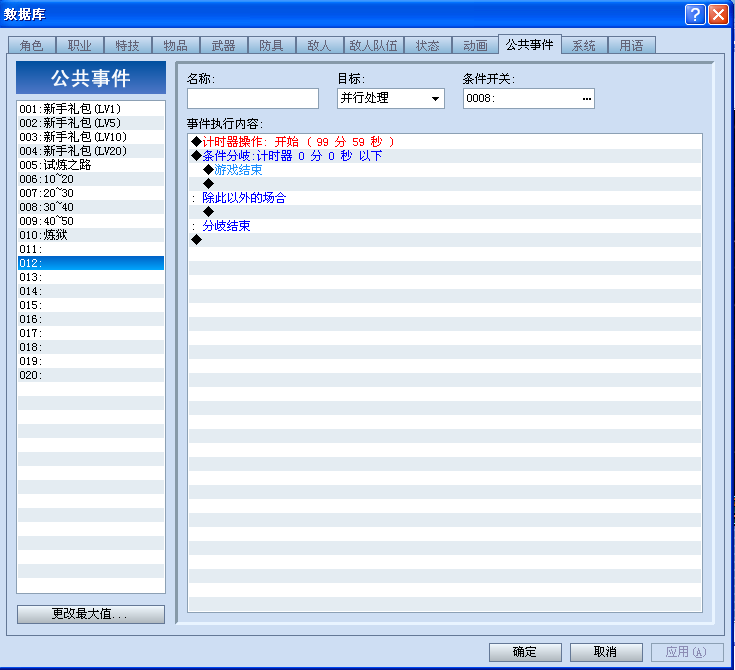The width and height of the screenshot is (735, 670).
Task: Expand the 目标 dropdown arrow
Action: 435,98
